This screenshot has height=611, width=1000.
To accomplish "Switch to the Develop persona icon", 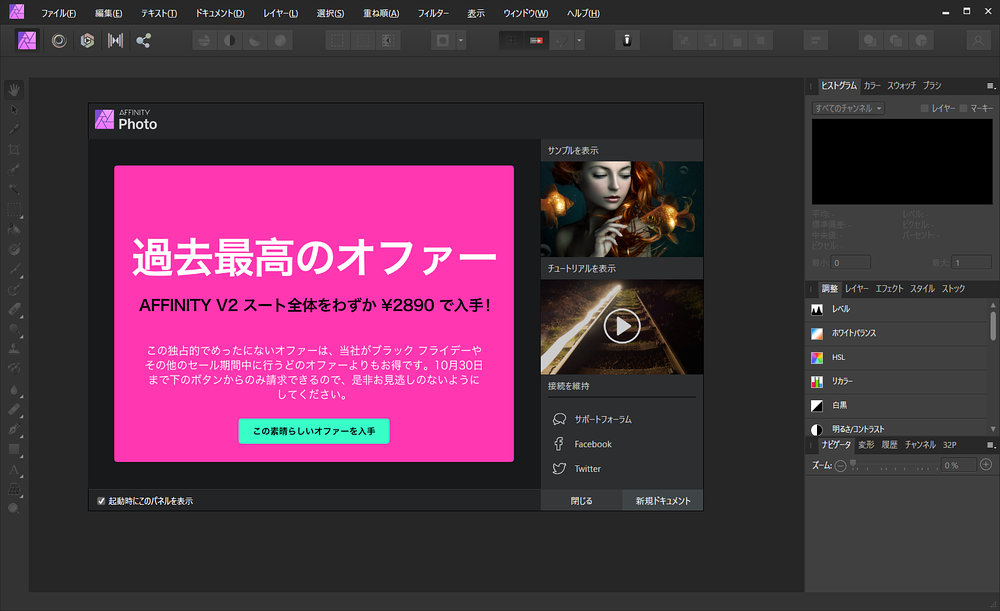I will 87,41.
